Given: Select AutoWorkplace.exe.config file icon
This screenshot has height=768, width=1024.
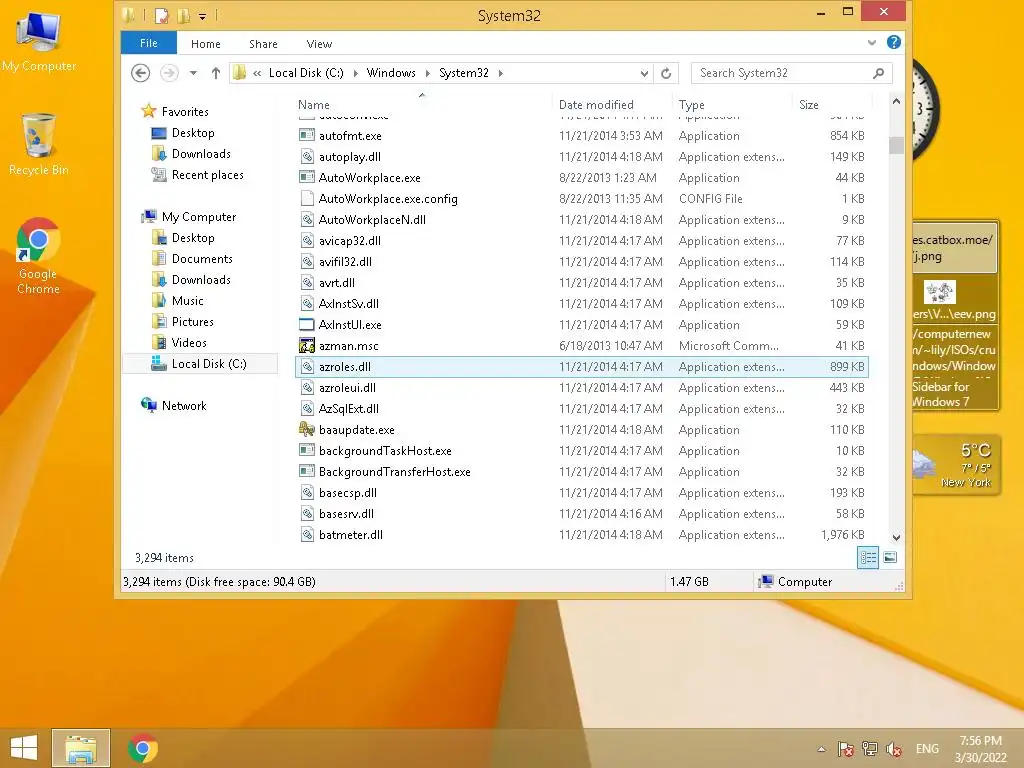Looking at the screenshot, I should 307,198.
